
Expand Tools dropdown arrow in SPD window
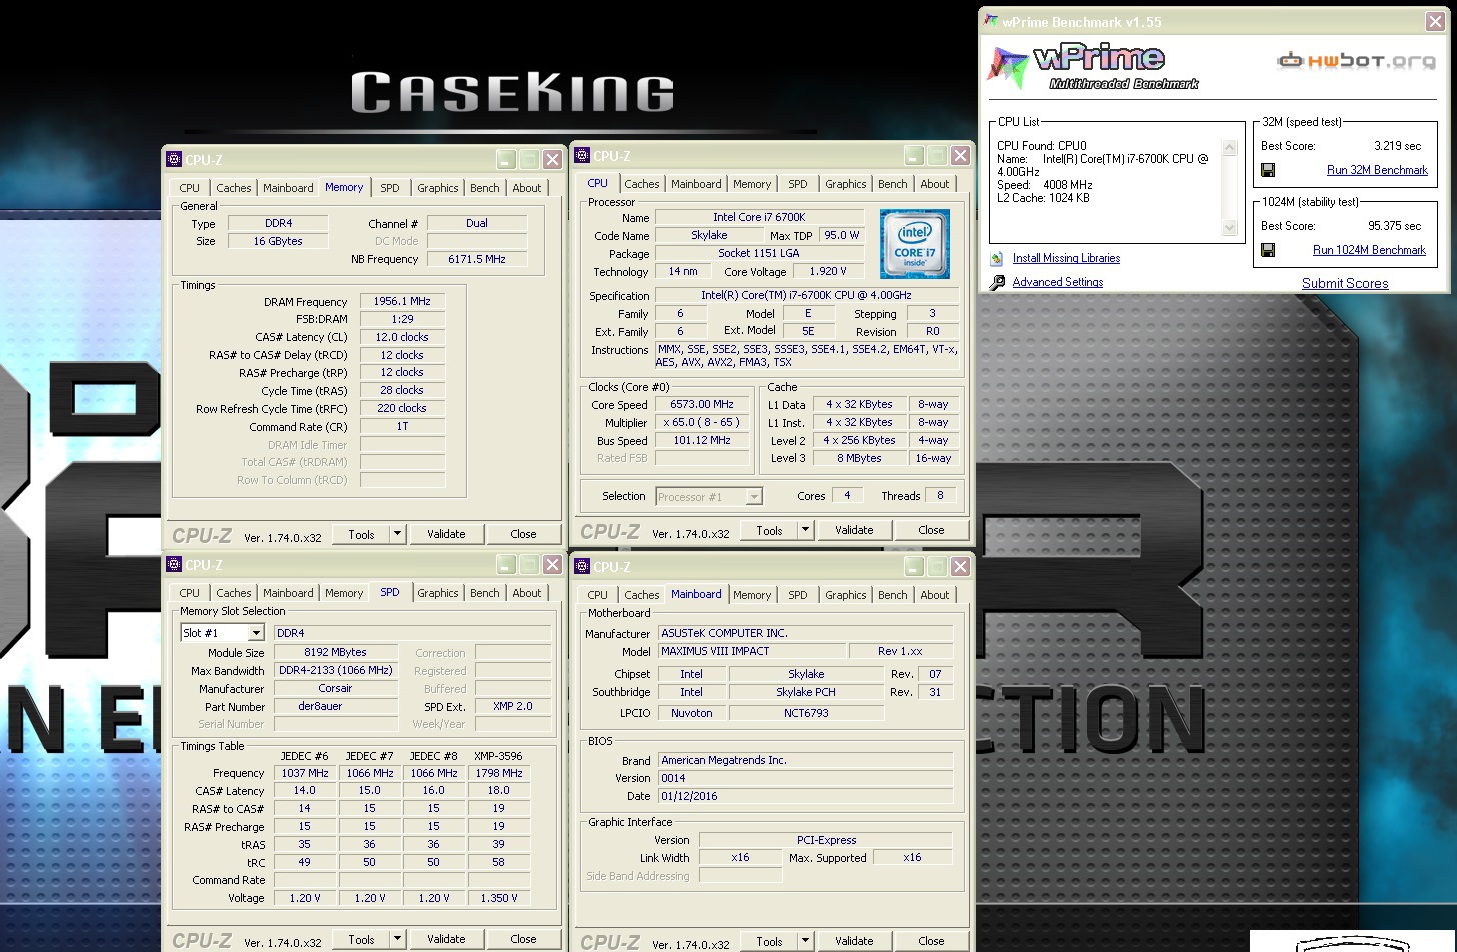(x=397, y=939)
